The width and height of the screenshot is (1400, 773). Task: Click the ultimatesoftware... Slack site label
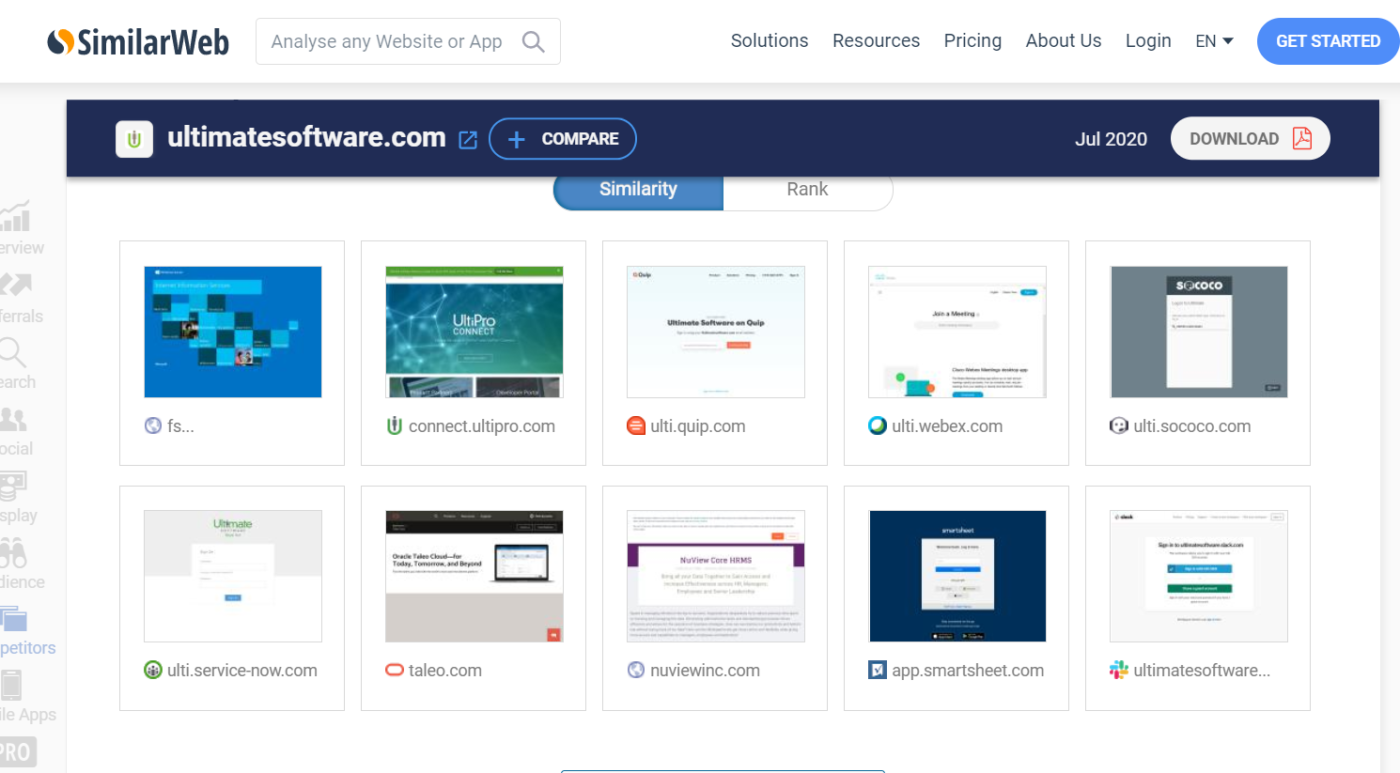[x=1202, y=670]
